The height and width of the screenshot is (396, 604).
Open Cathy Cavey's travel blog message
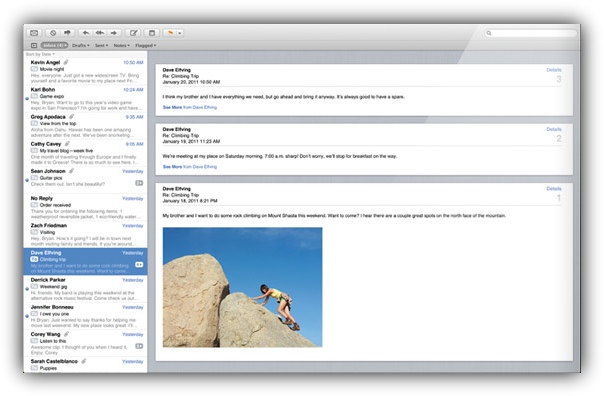click(86, 153)
